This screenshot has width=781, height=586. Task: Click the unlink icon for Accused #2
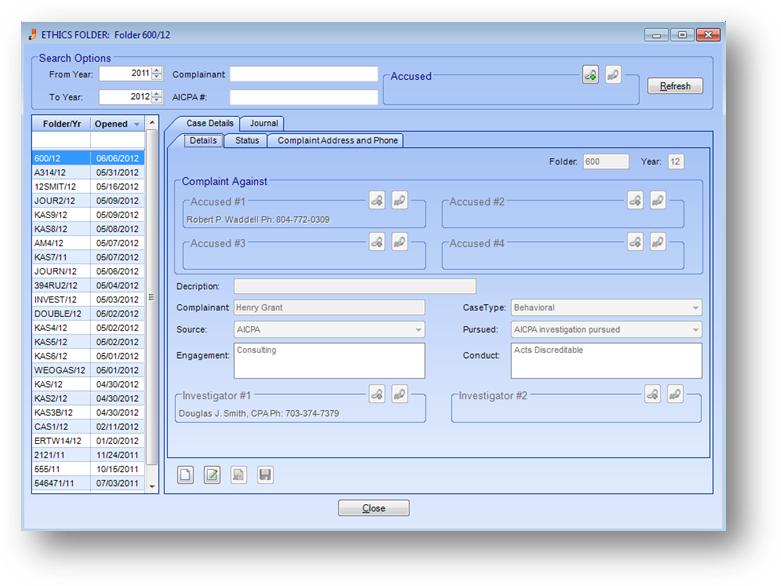658,201
